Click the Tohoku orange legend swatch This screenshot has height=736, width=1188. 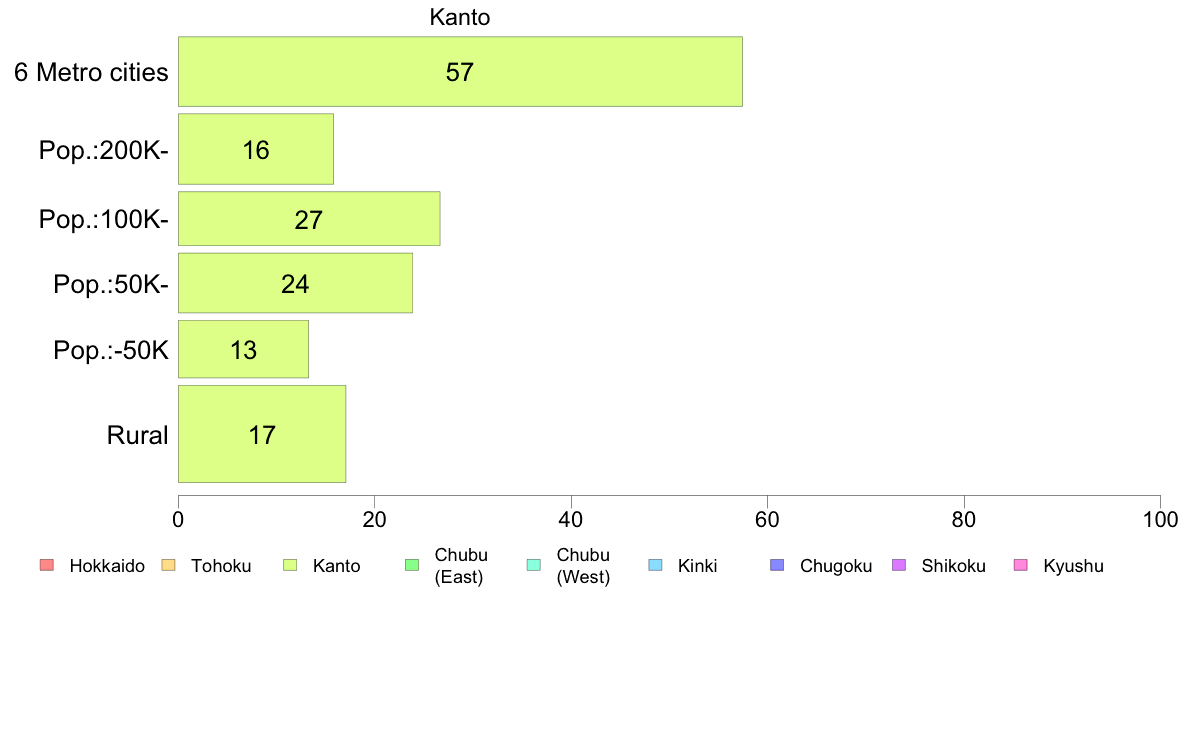coord(168,565)
